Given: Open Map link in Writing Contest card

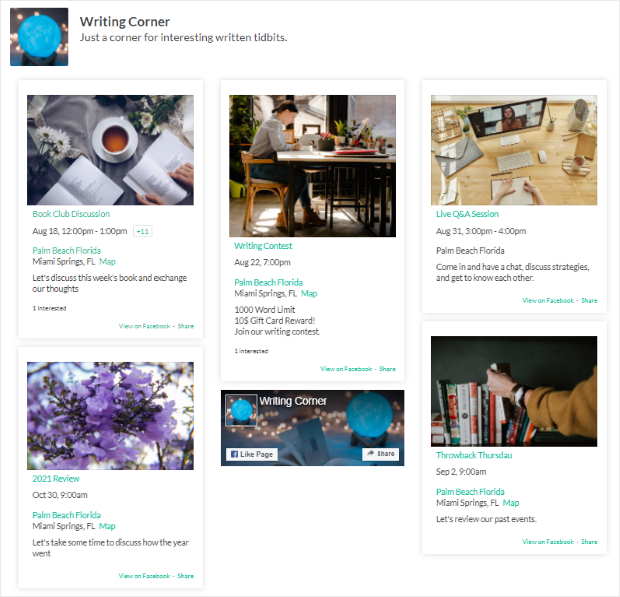Looking at the screenshot, I should click(x=309, y=293).
